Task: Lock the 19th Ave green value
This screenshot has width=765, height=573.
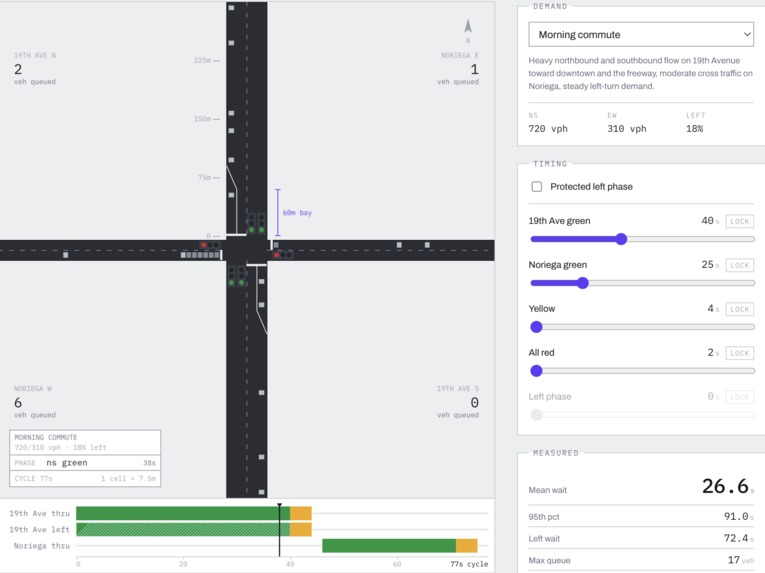Action: click(740, 221)
